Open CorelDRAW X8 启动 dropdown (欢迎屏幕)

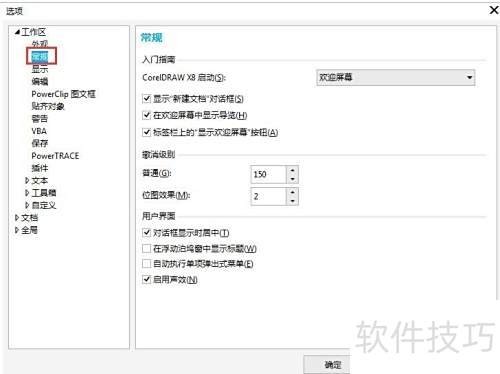(395, 78)
